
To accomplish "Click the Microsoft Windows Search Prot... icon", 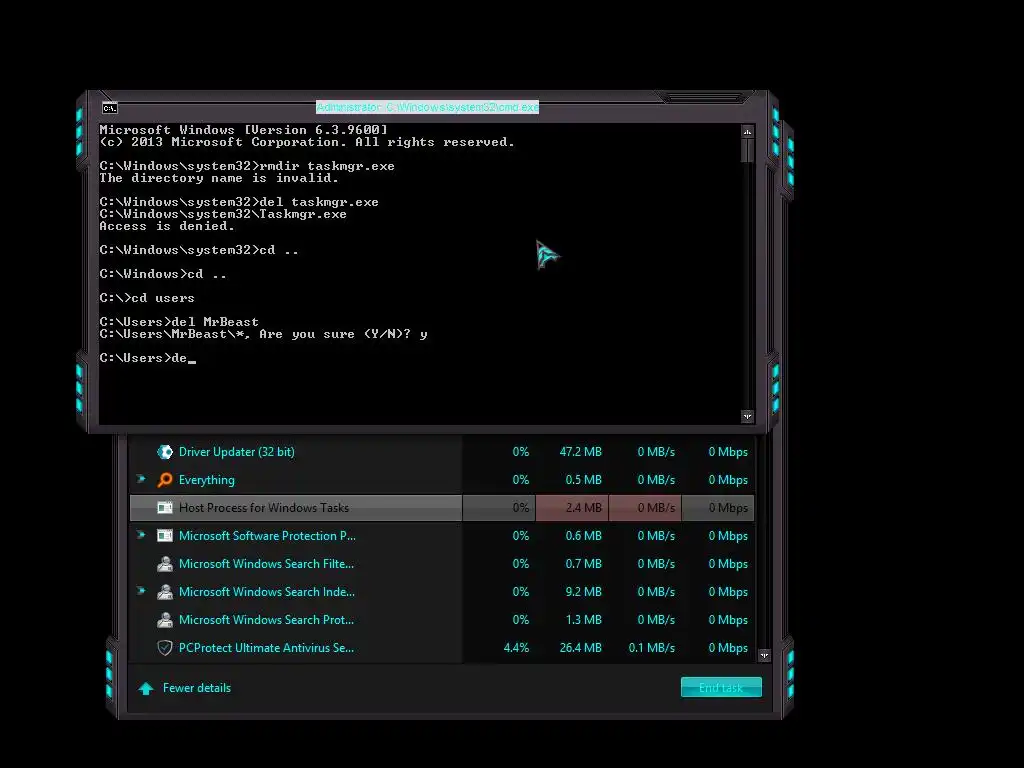I will pyautogui.click(x=165, y=620).
